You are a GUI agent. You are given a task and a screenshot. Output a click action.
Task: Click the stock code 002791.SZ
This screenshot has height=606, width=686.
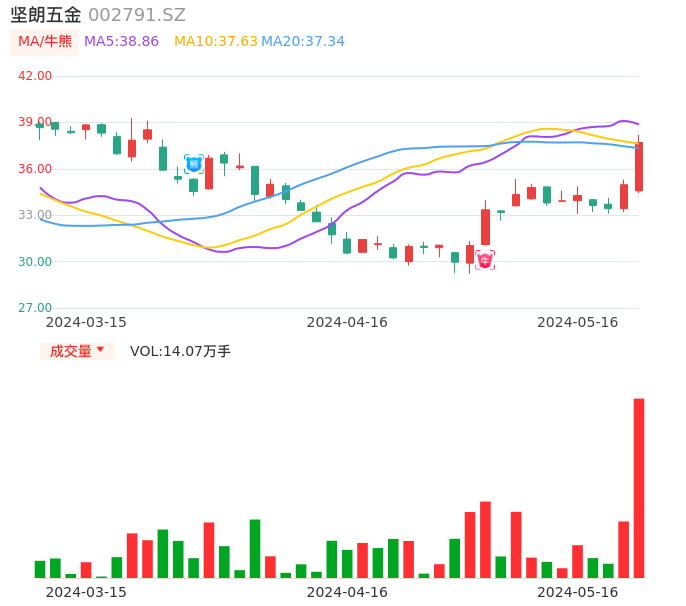137,15
